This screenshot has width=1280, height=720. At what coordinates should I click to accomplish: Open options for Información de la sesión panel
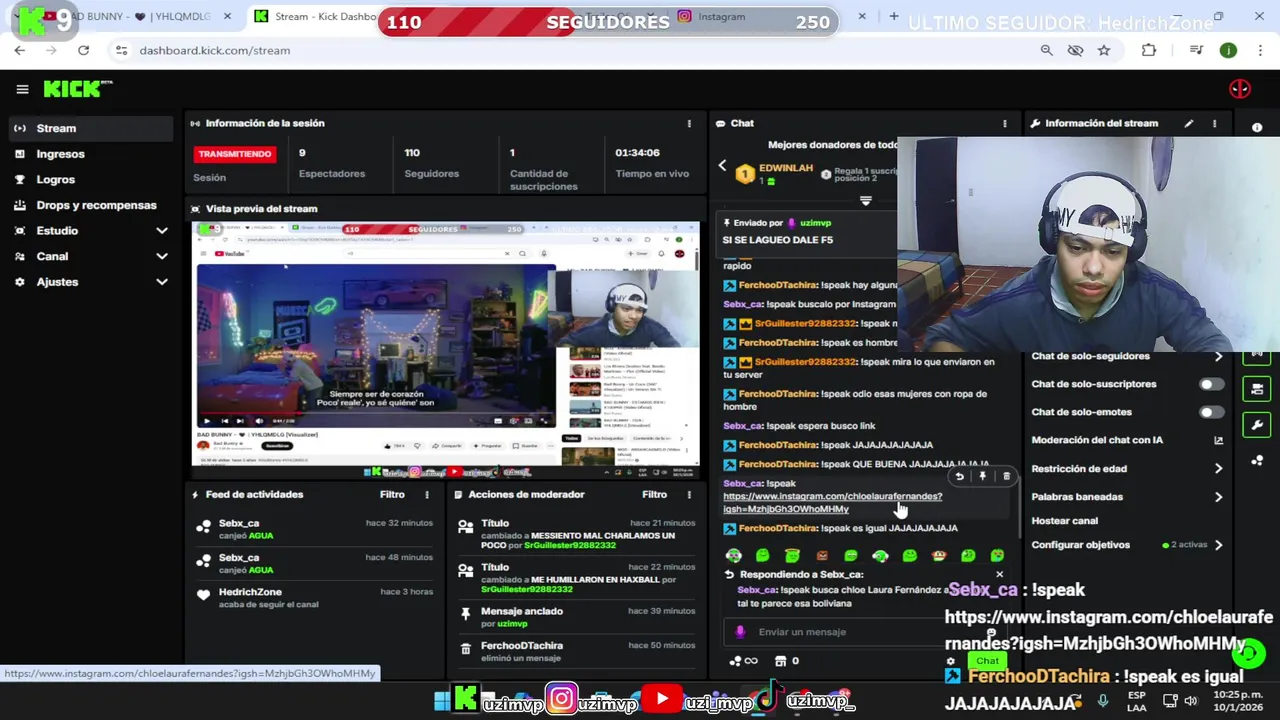(689, 123)
